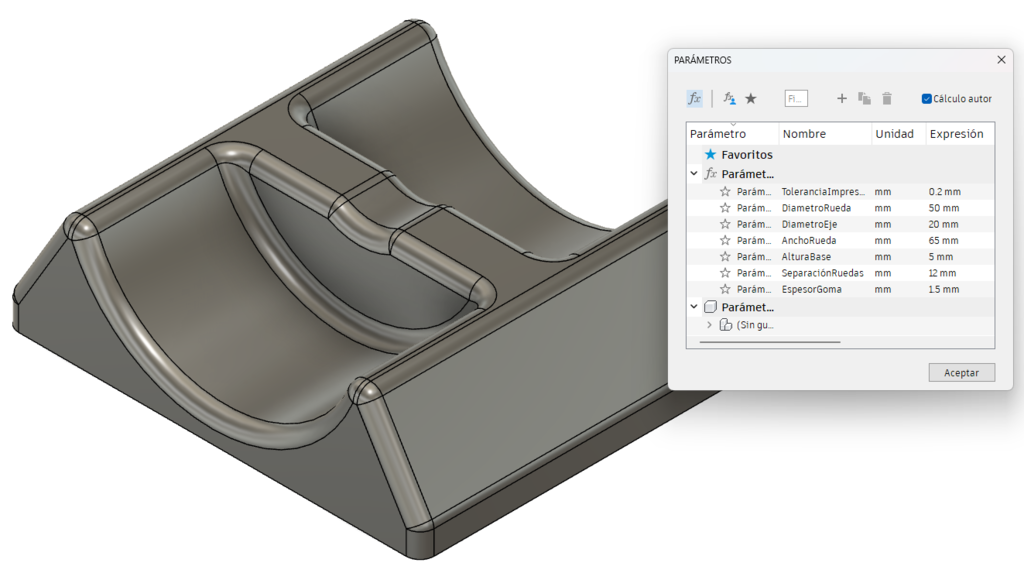Add a new parameter with plus icon
The image size is (1024, 566).
[842, 99]
